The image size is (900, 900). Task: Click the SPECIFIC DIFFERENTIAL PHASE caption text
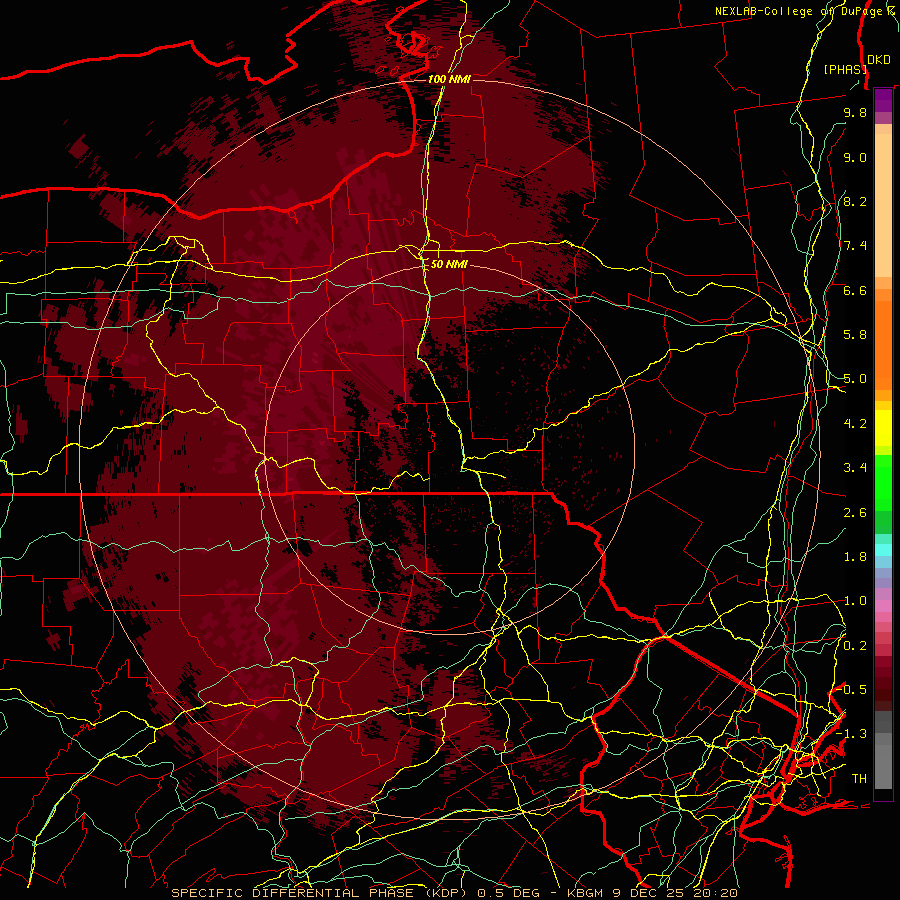pos(292,893)
